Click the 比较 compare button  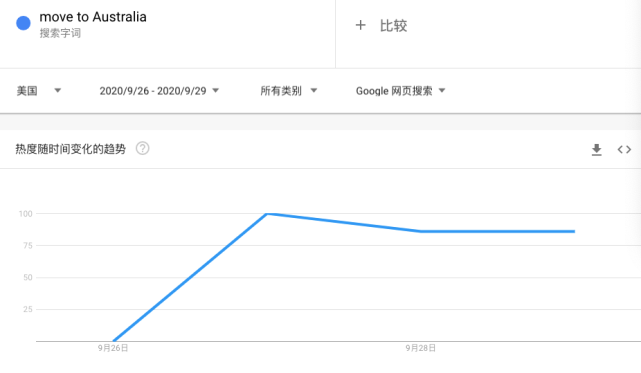393,25
